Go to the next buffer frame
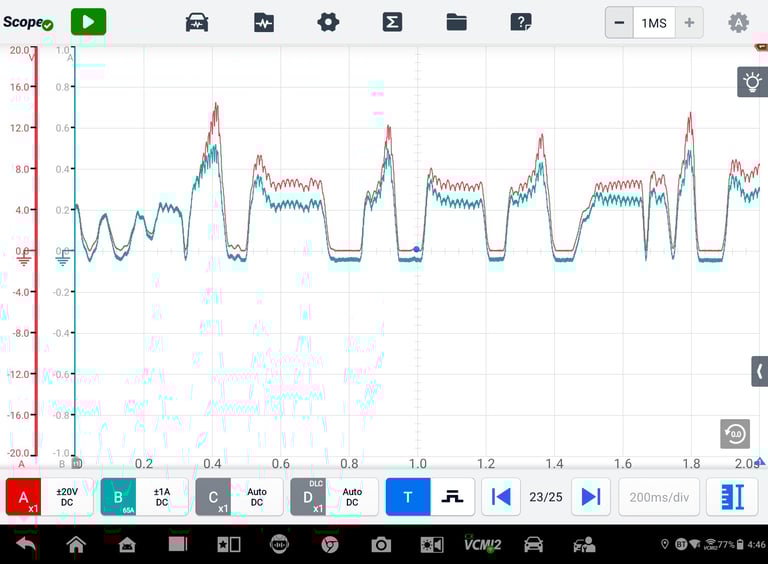The image size is (768, 564). point(591,497)
